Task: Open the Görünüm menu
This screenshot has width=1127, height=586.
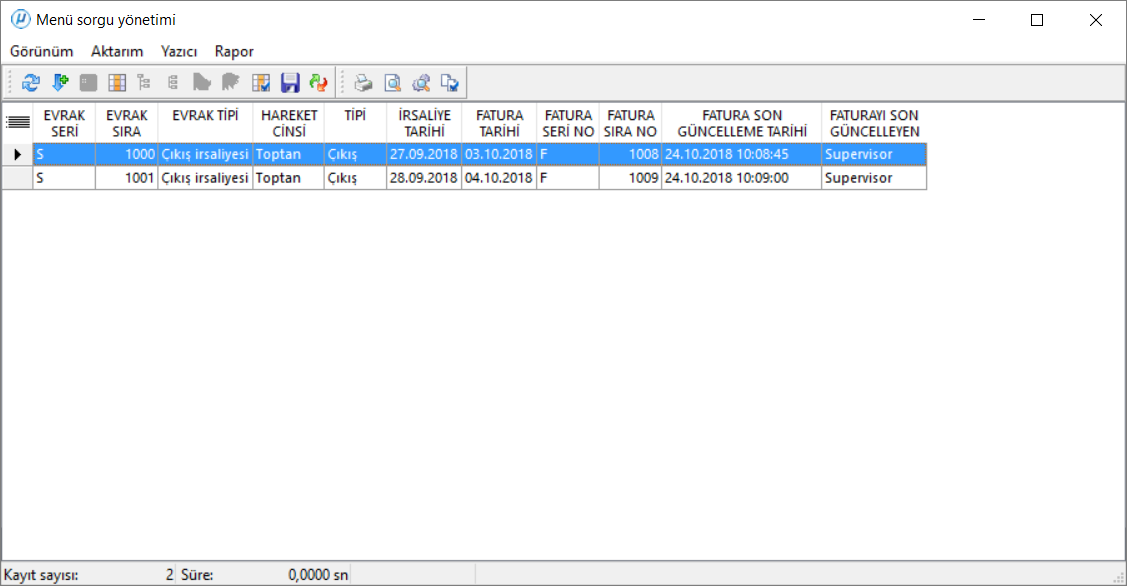Action: tap(42, 51)
